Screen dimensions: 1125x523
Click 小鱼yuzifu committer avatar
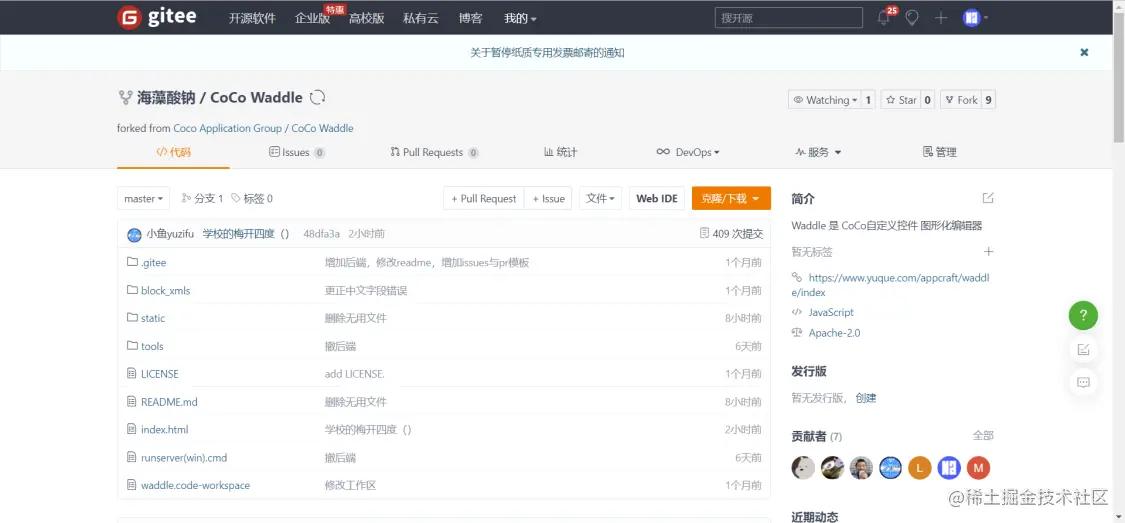click(134, 235)
